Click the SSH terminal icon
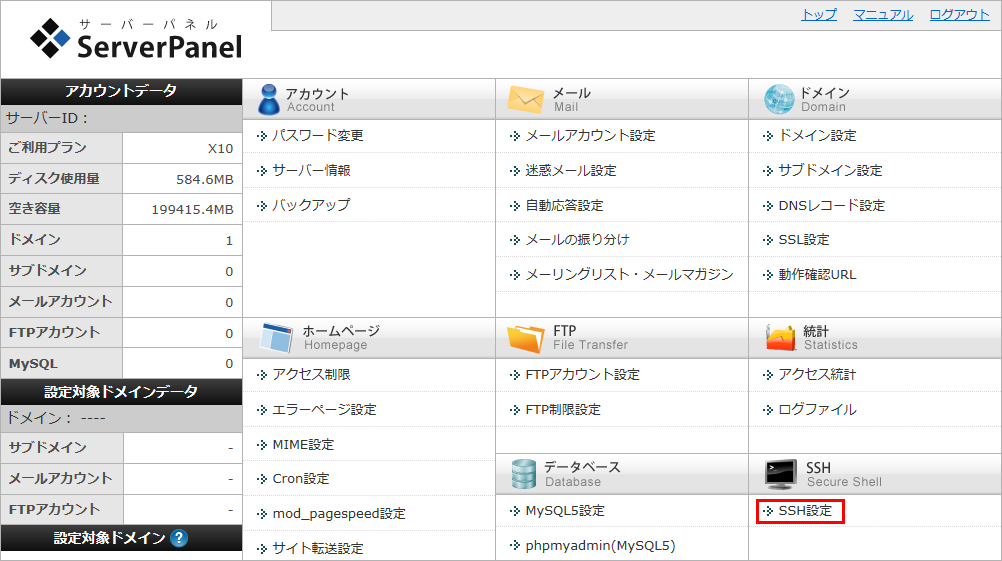The height and width of the screenshot is (561, 1002). tap(780, 474)
